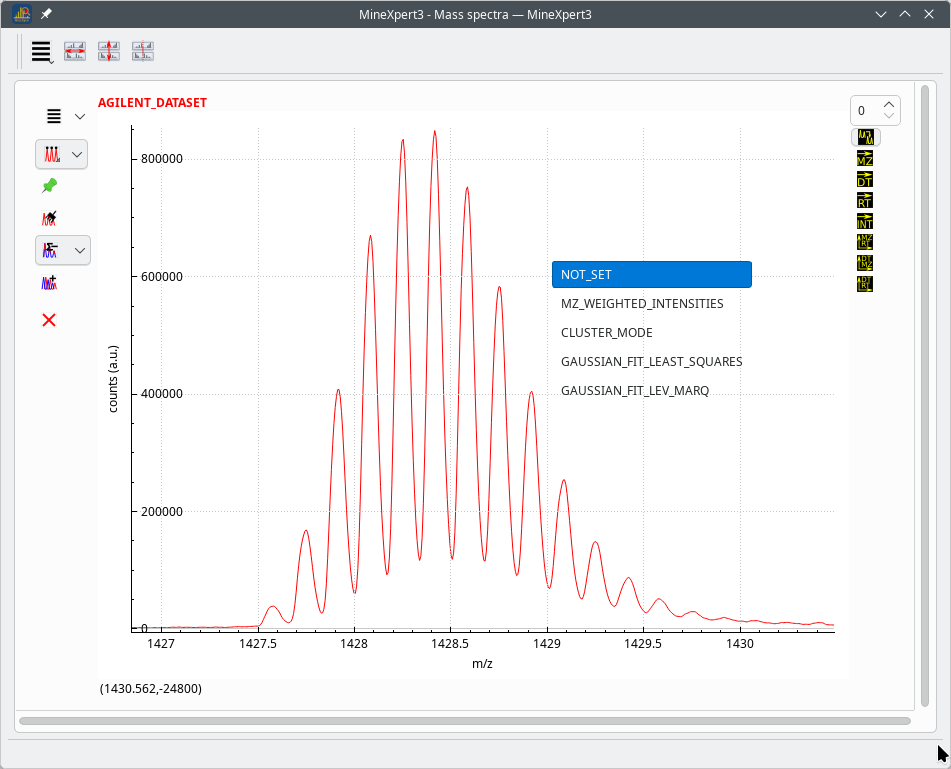Expand the sigma integration mode dropdown
The width and height of the screenshot is (951, 769).
point(79,250)
